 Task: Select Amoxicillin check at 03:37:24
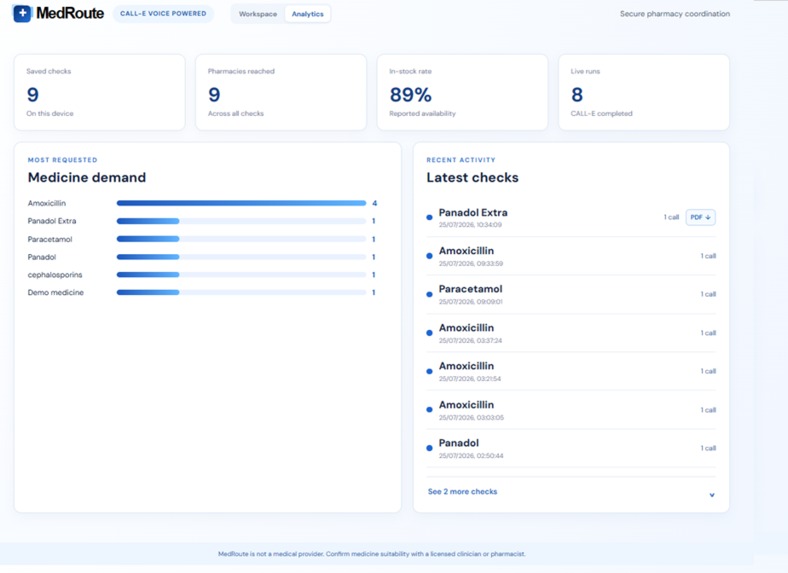coord(571,333)
